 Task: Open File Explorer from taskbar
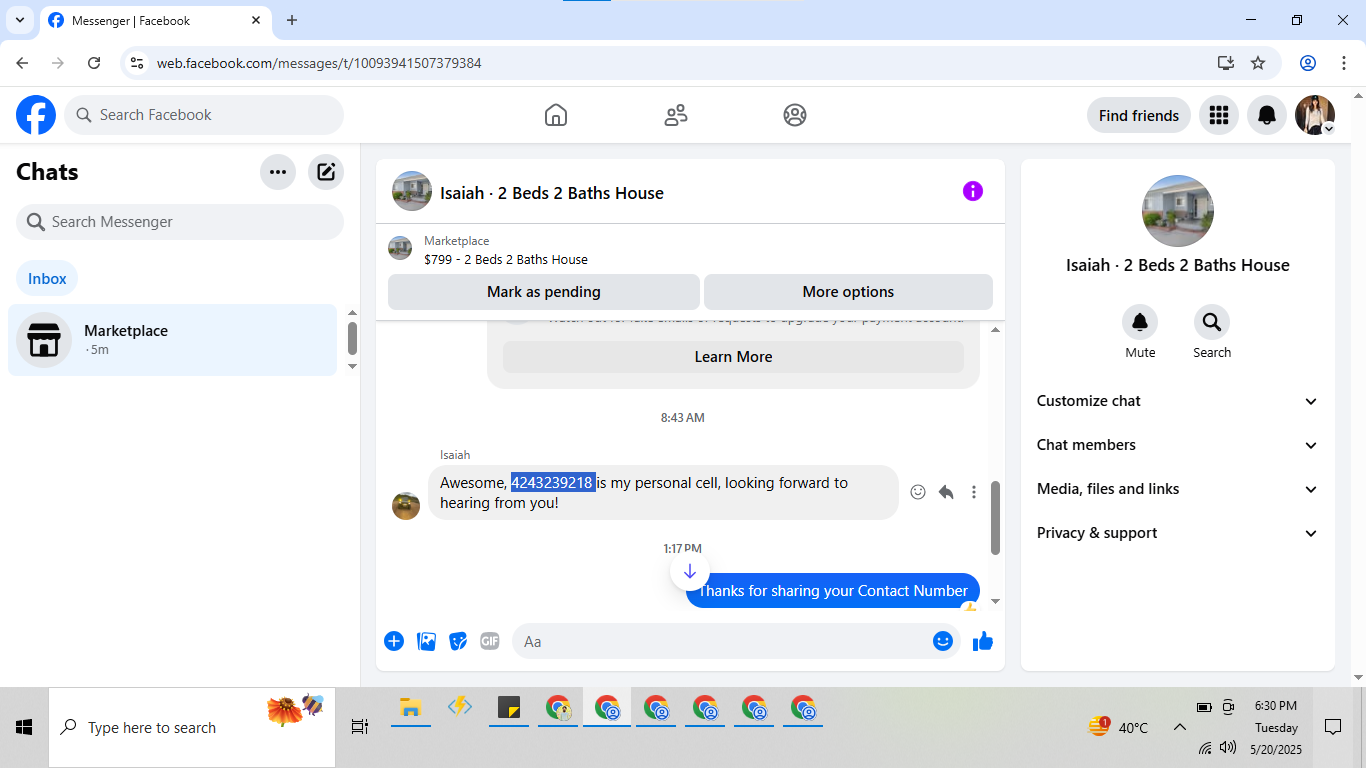[x=410, y=708]
